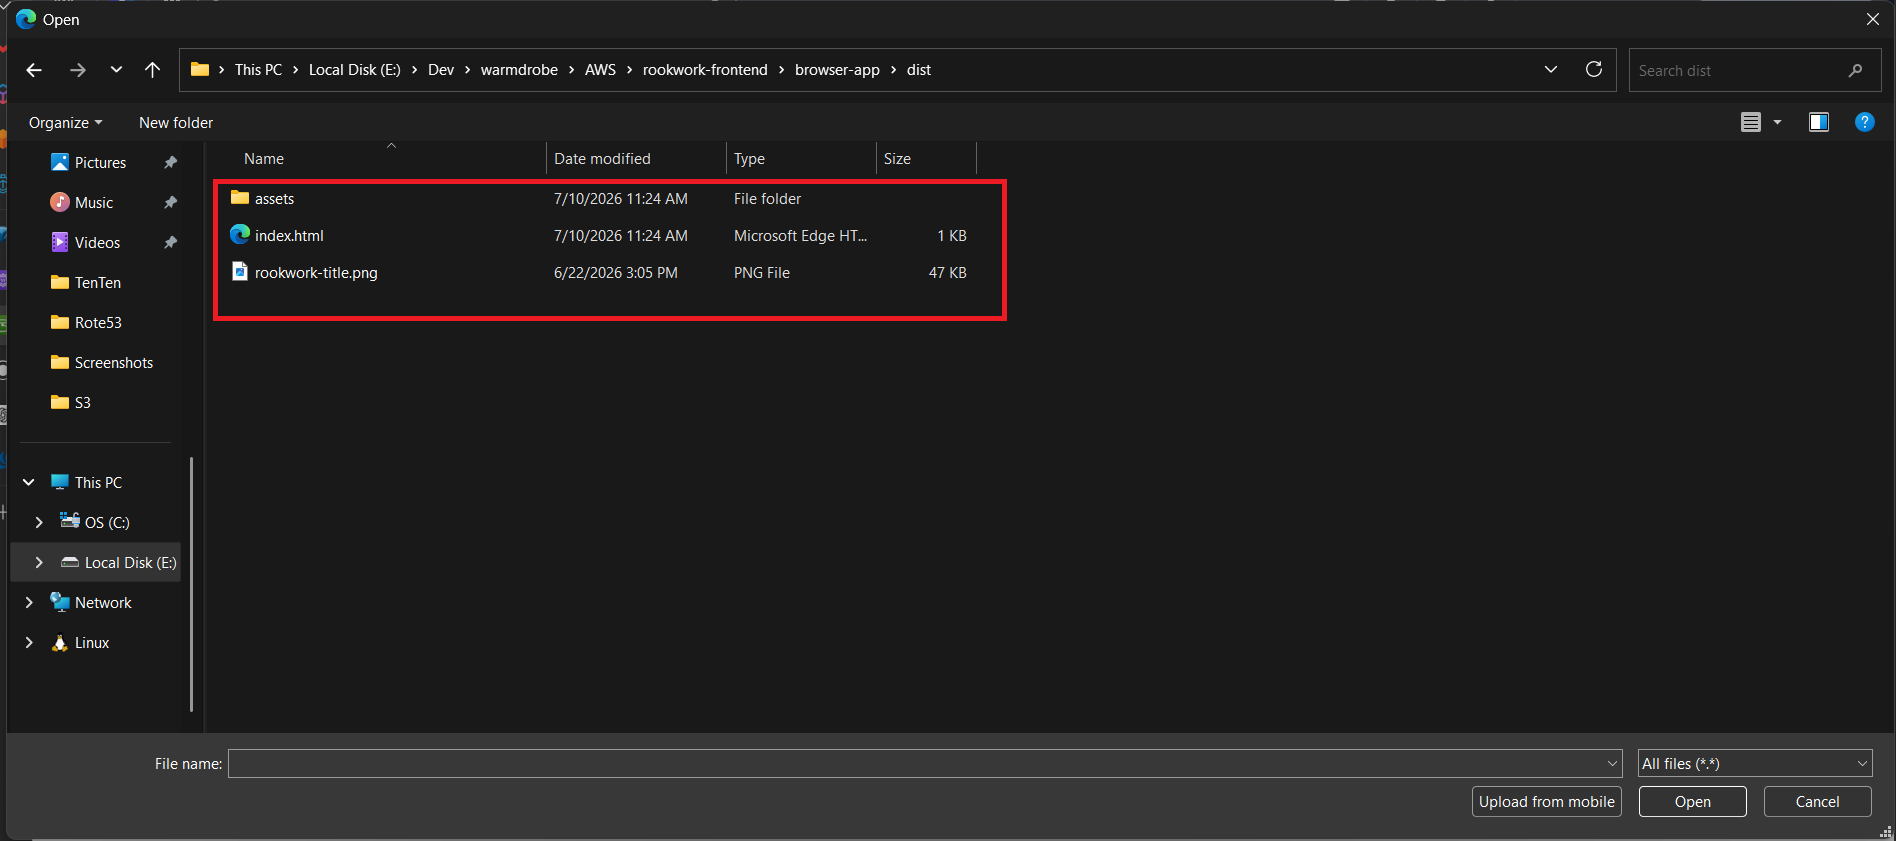
Task: Click the search dist magnifier icon
Action: pyautogui.click(x=1855, y=70)
